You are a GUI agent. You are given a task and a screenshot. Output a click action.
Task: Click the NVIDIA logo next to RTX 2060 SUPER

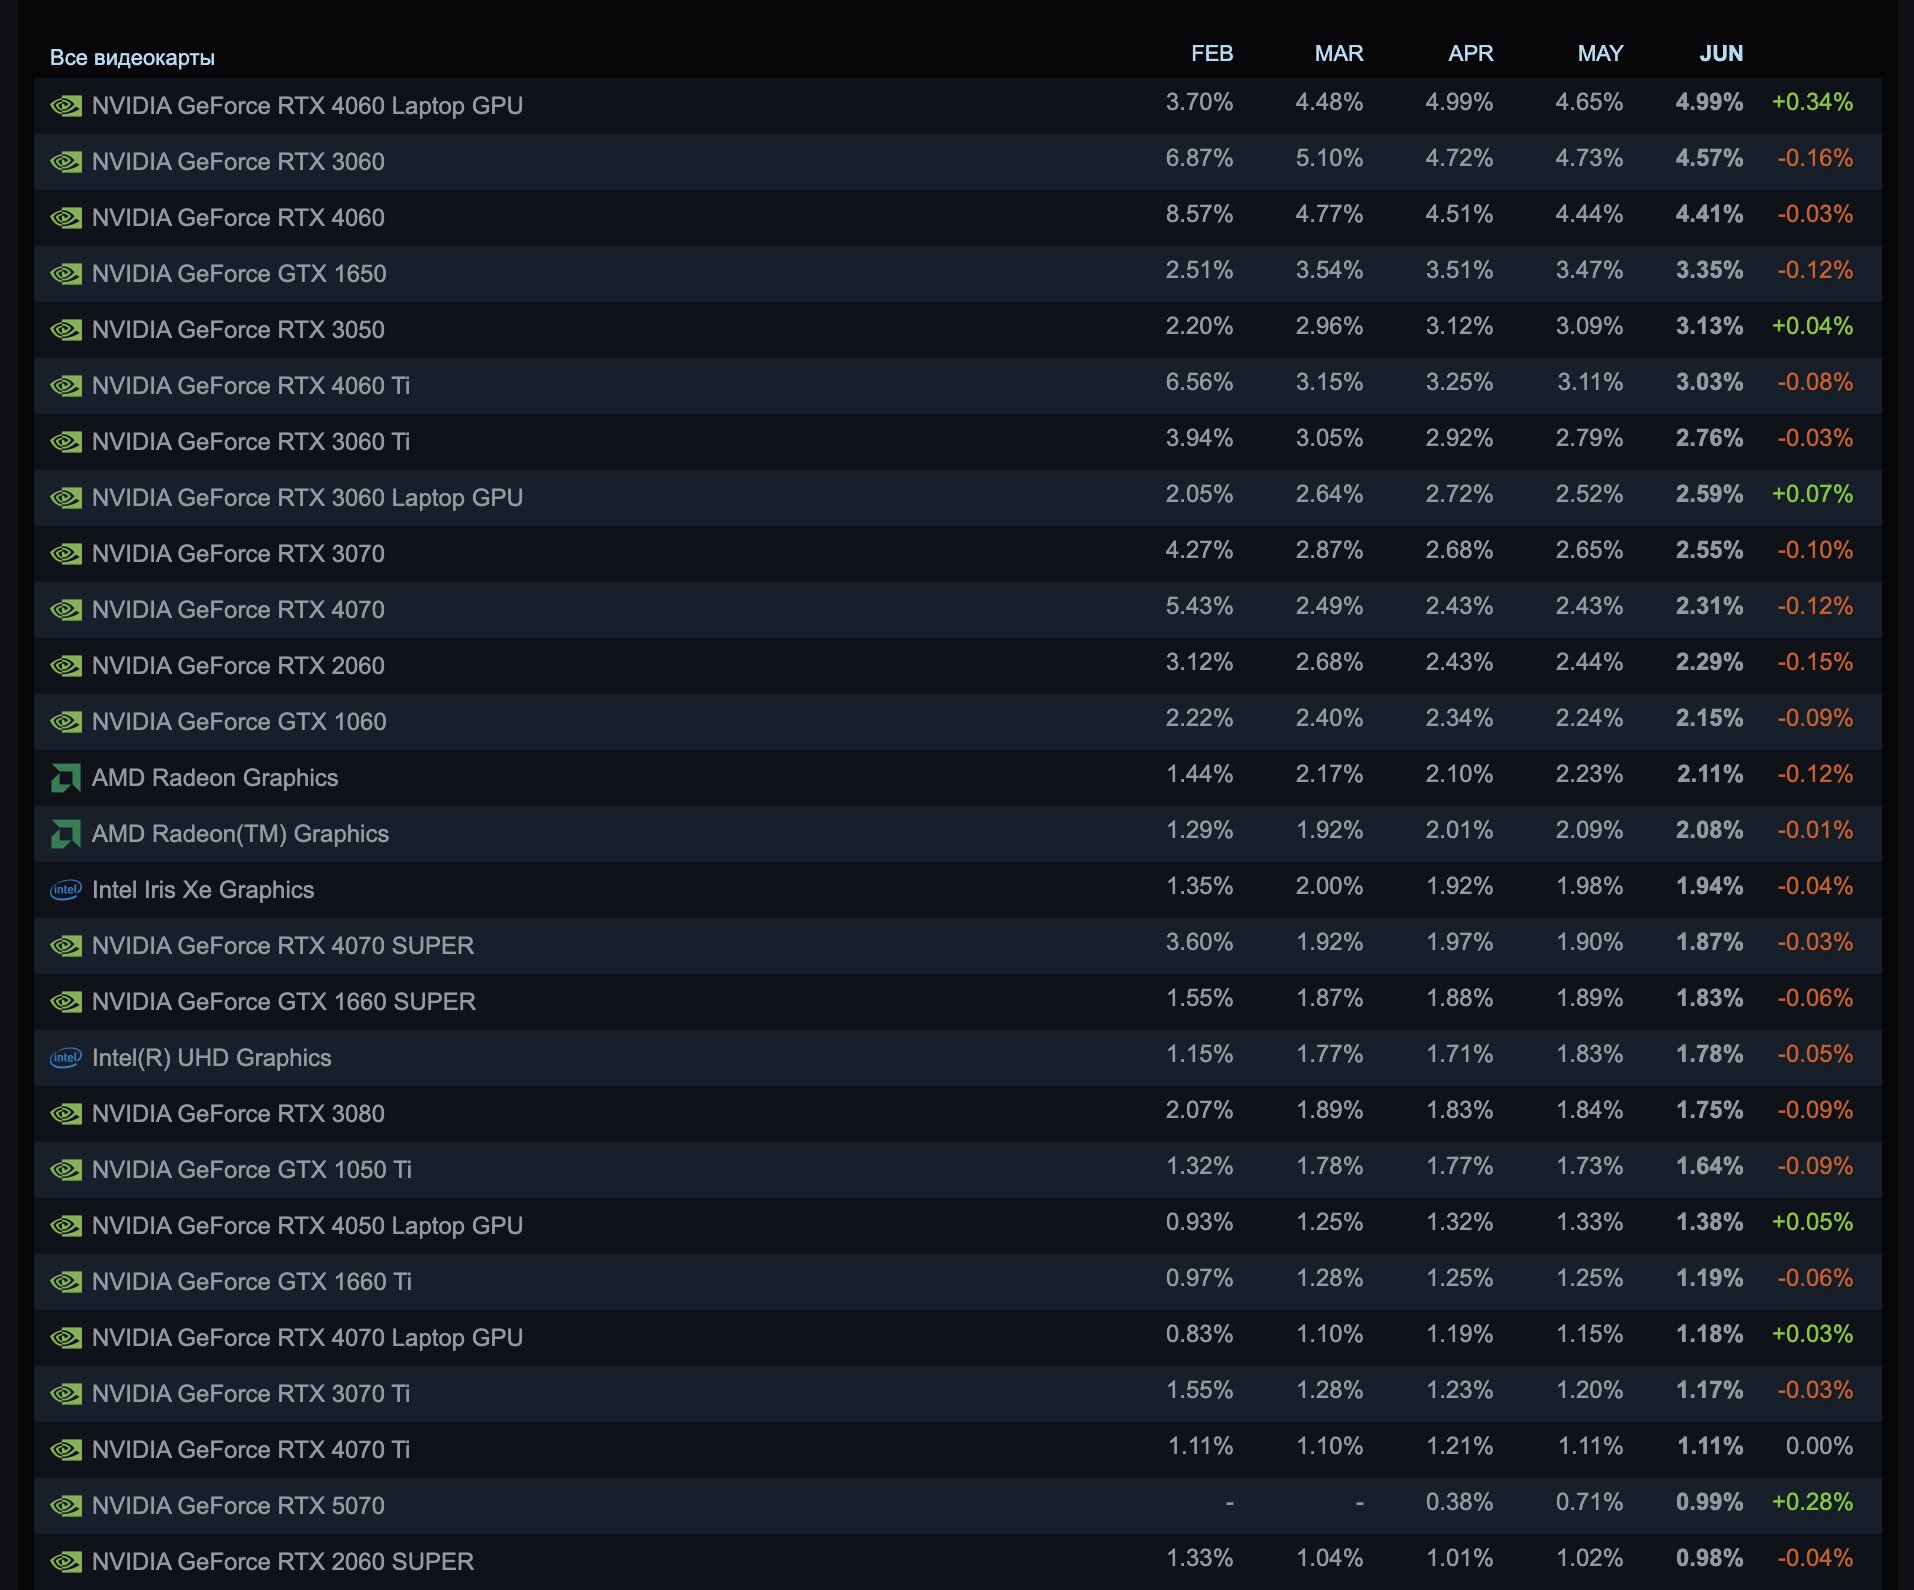(66, 1562)
